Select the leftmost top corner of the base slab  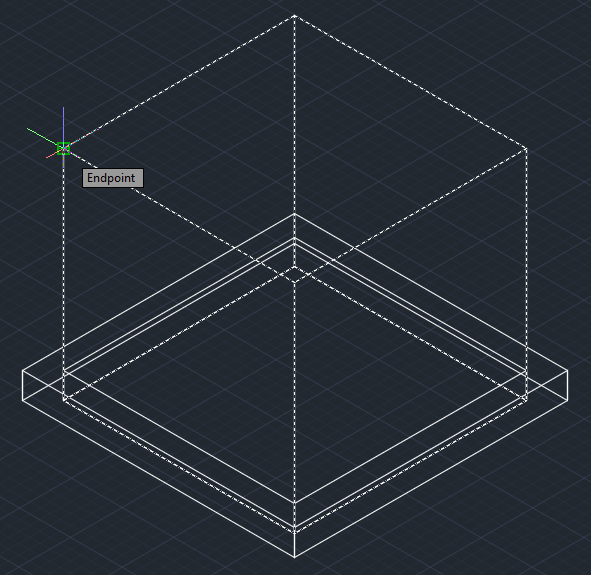[x=23, y=370]
